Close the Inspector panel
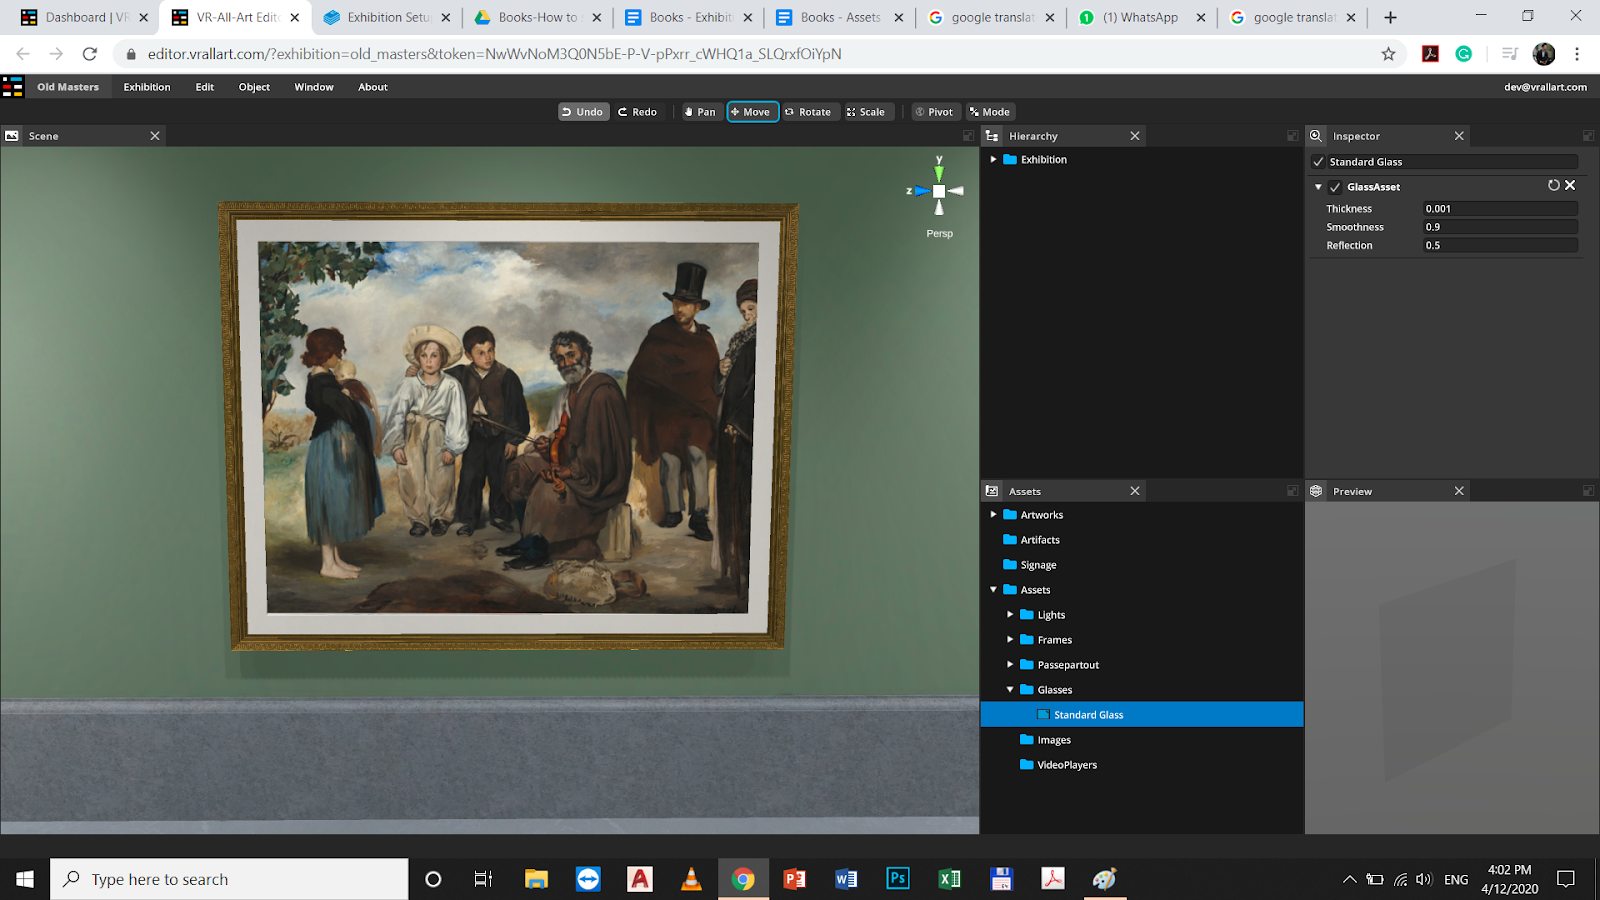1600x900 pixels. 1459,136
